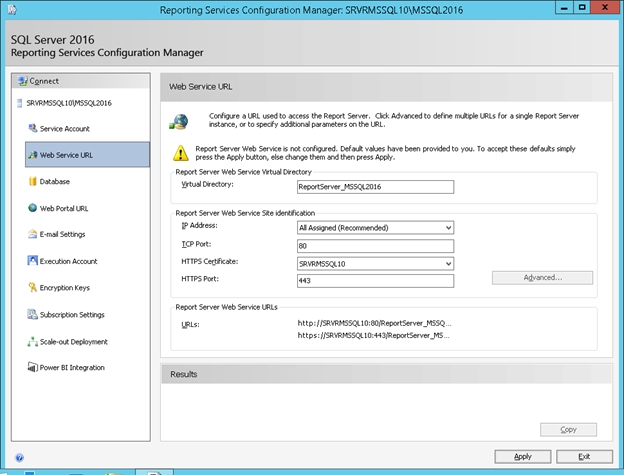This screenshot has height=475, width=624.
Task: Click the Subscription Settings icon
Action: point(32,315)
